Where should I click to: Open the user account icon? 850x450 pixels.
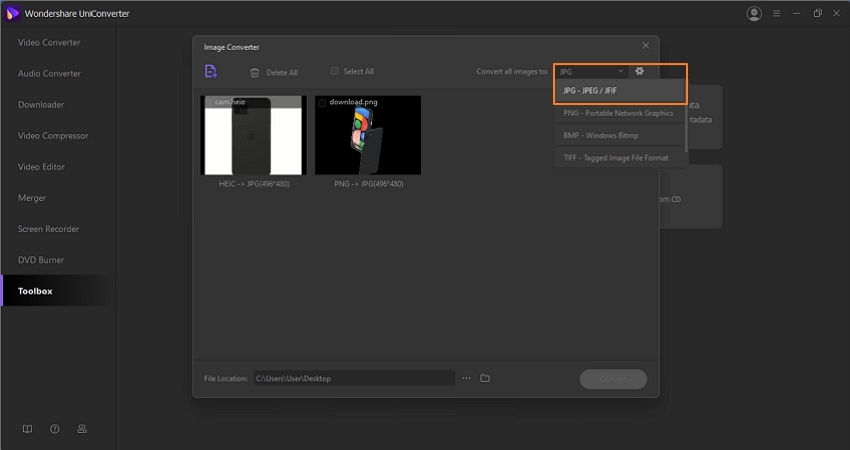(754, 14)
